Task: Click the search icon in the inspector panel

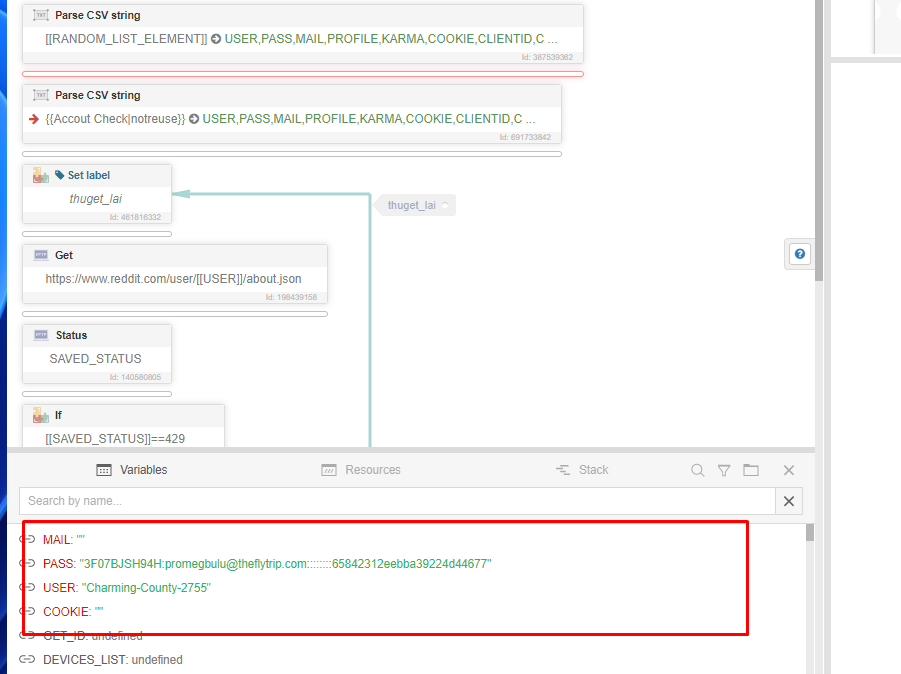Action: [x=698, y=470]
